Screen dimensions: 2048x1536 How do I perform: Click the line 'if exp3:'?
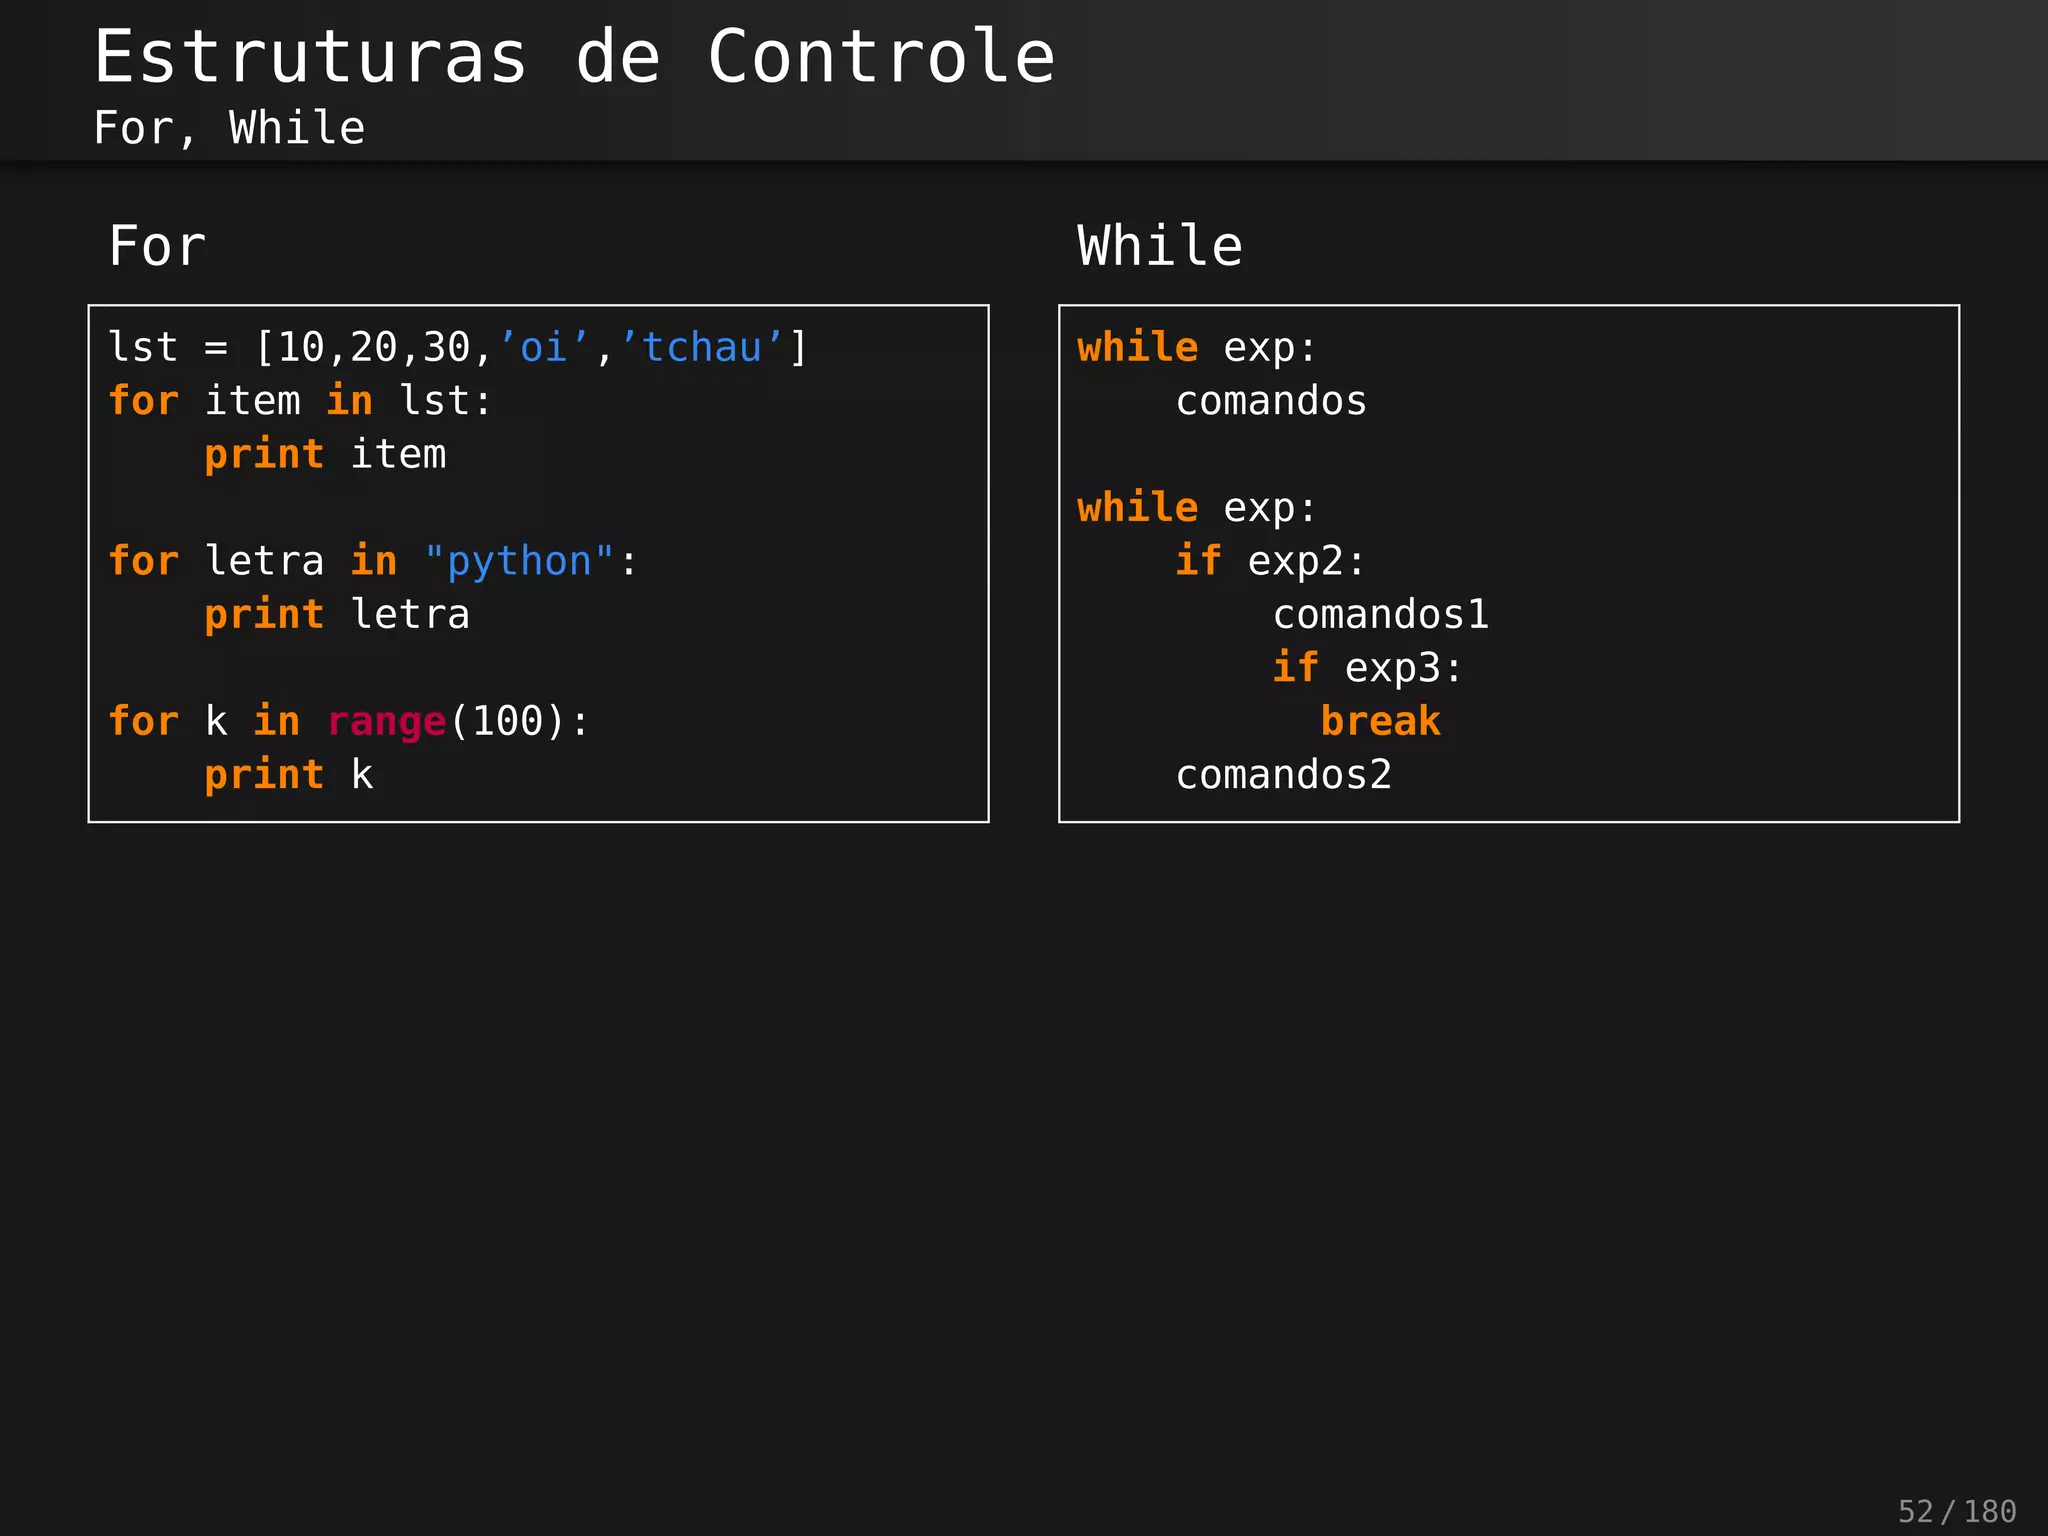tap(1367, 668)
